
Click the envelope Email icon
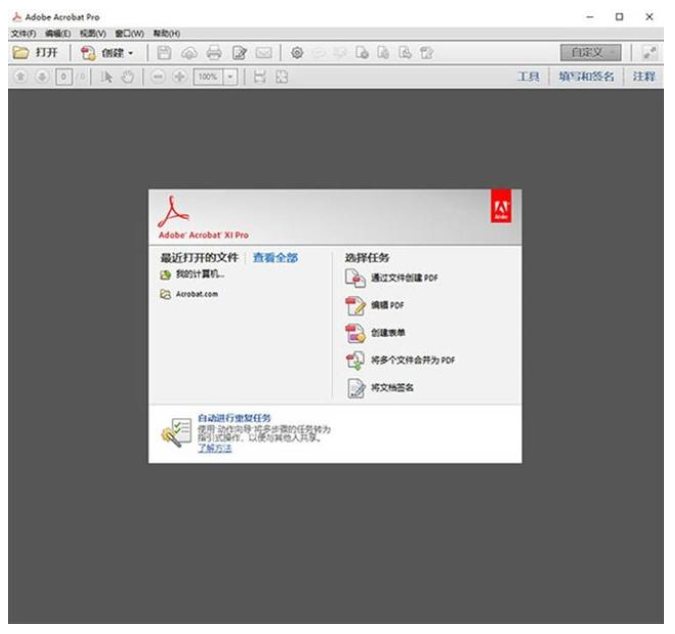point(262,52)
